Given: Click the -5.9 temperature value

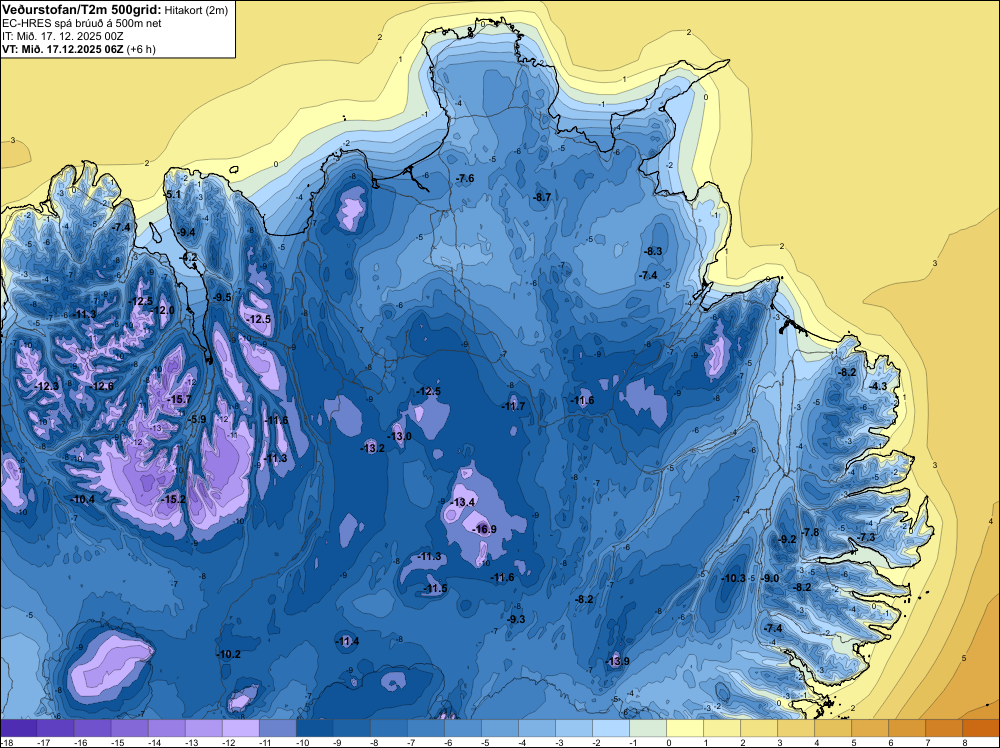Looking at the screenshot, I should click(198, 419).
